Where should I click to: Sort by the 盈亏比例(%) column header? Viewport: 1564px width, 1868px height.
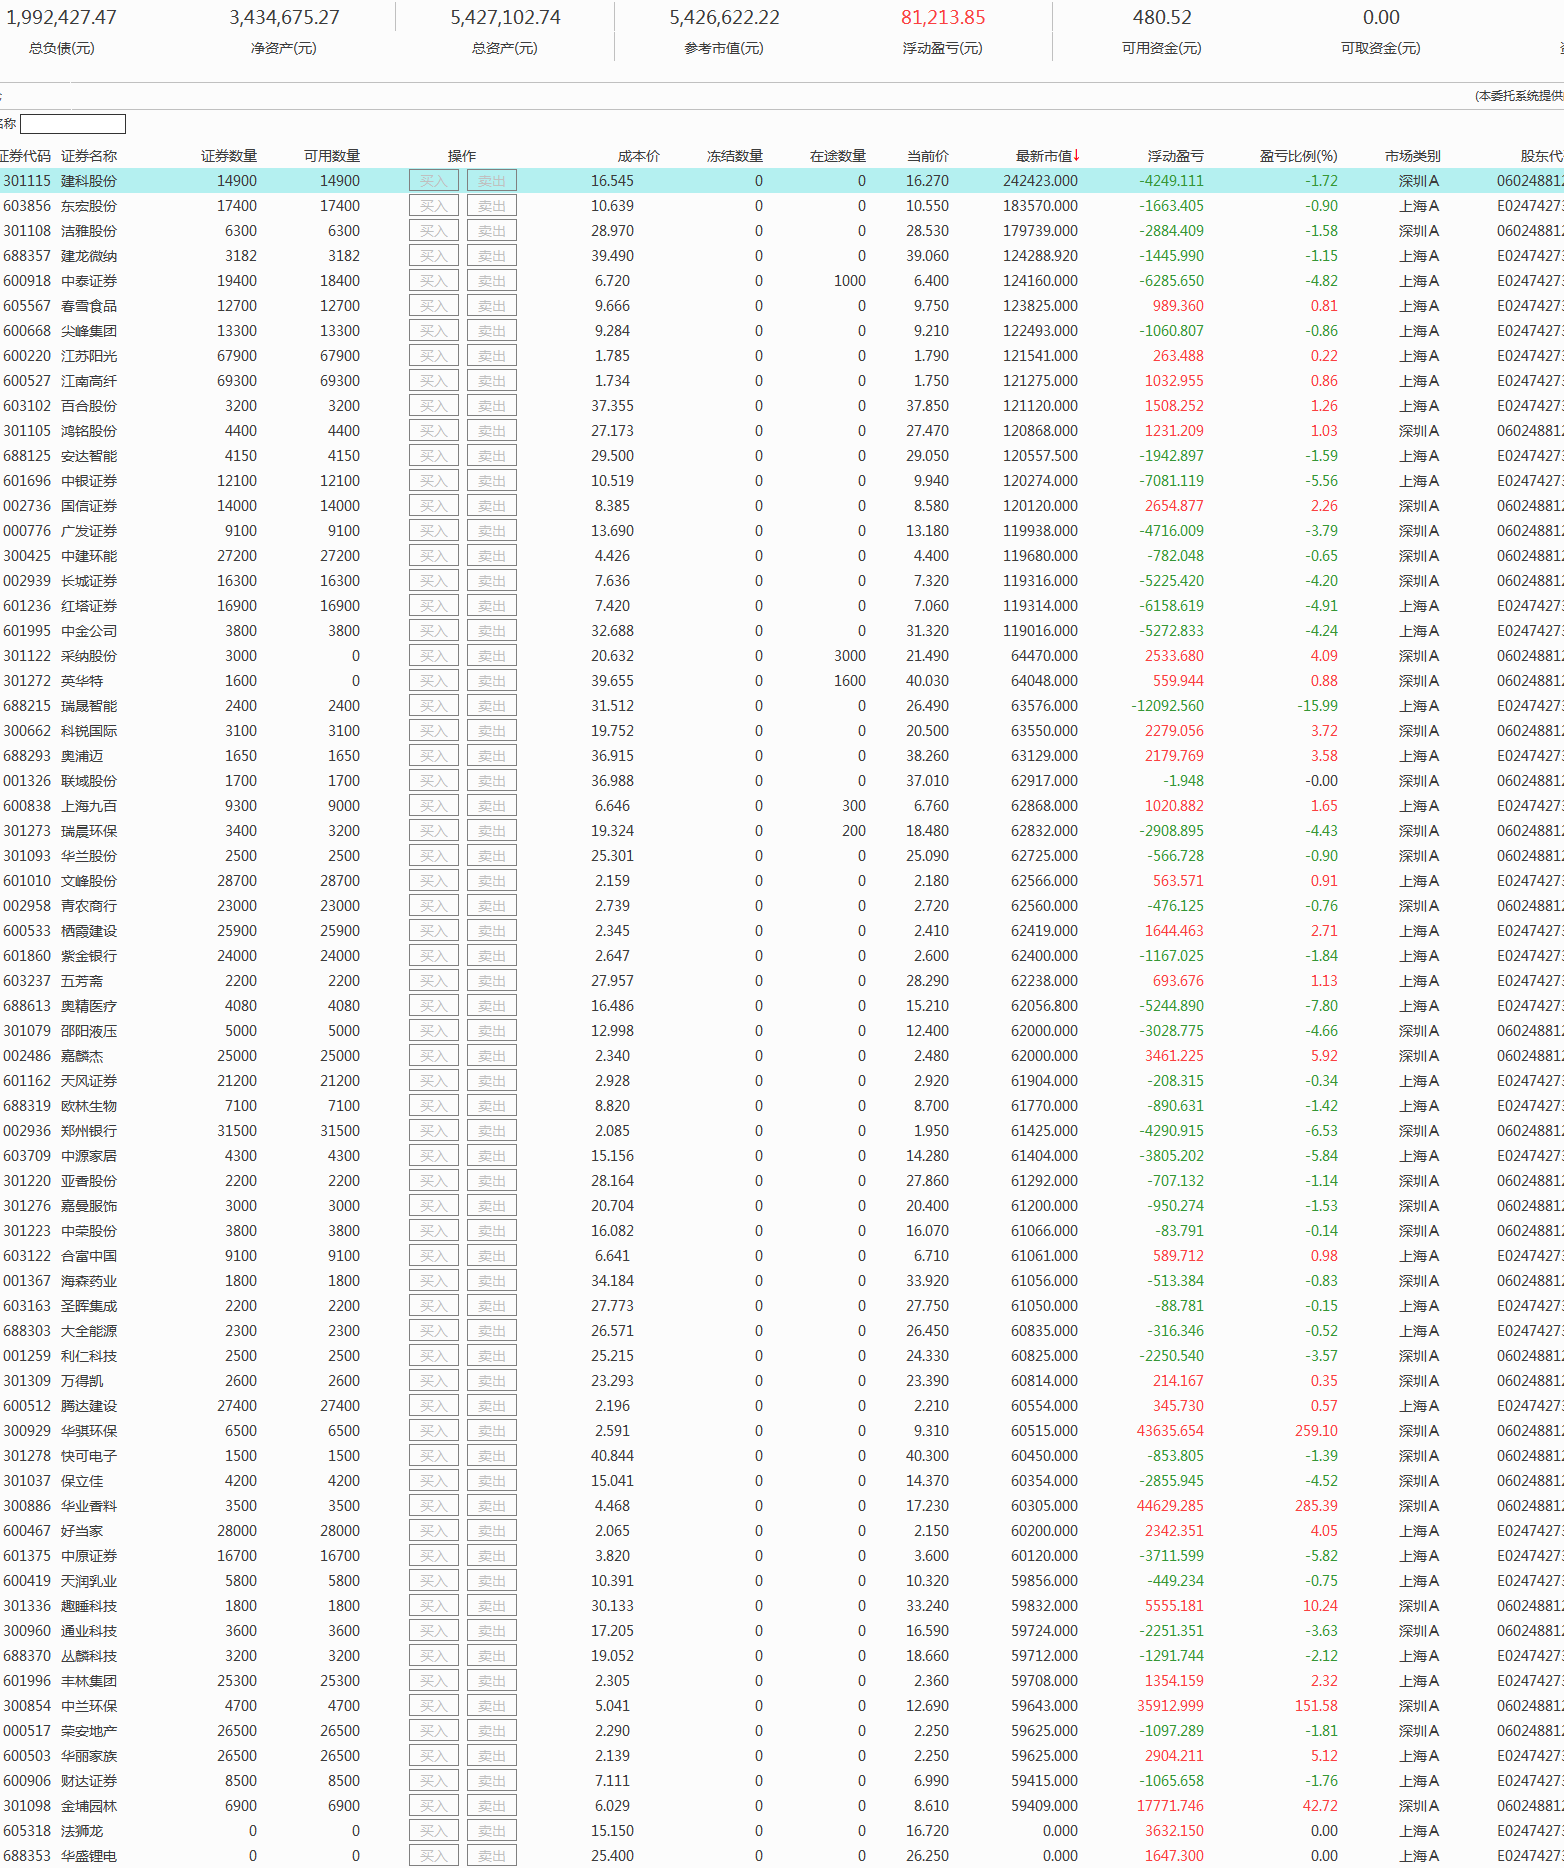click(1299, 156)
